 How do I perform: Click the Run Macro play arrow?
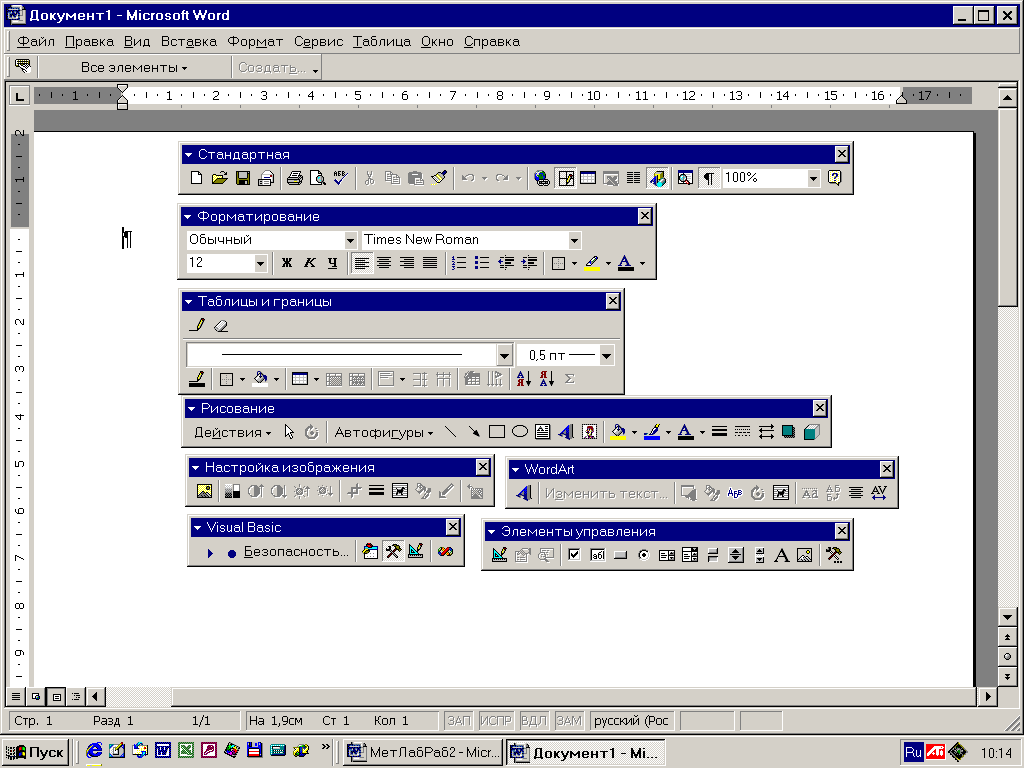tap(210, 553)
